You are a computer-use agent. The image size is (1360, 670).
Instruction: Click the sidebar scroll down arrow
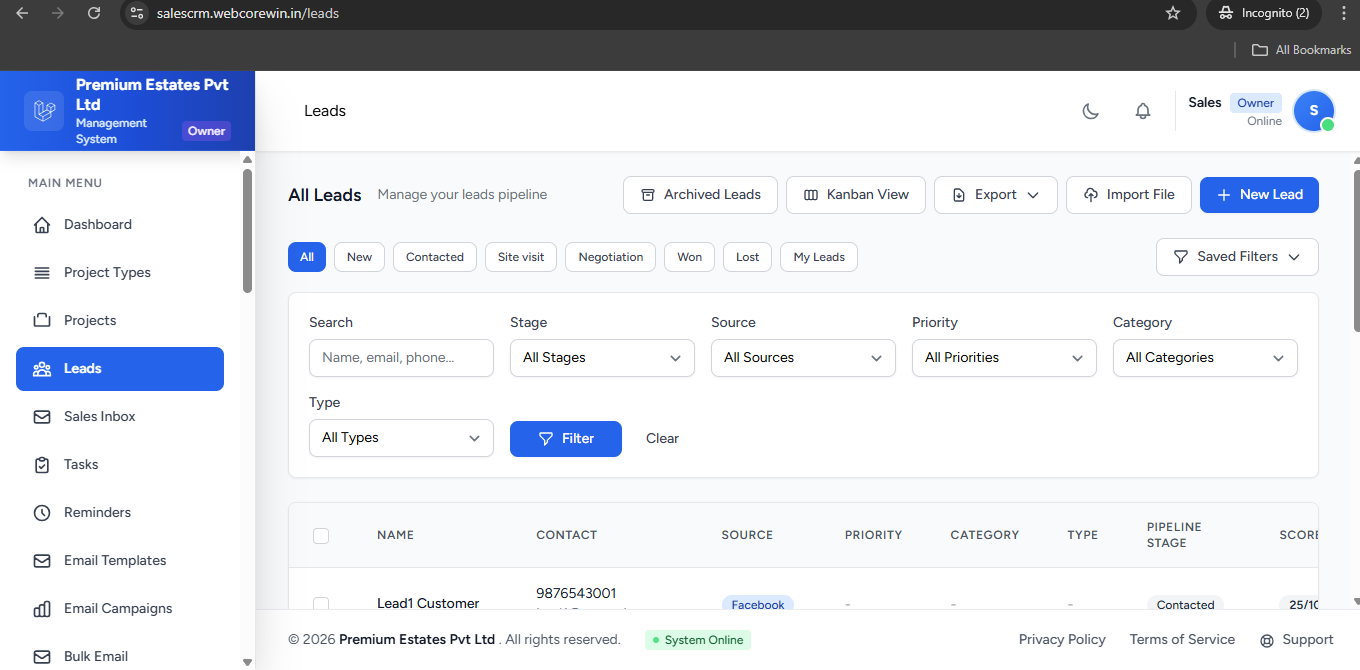click(x=247, y=662)
